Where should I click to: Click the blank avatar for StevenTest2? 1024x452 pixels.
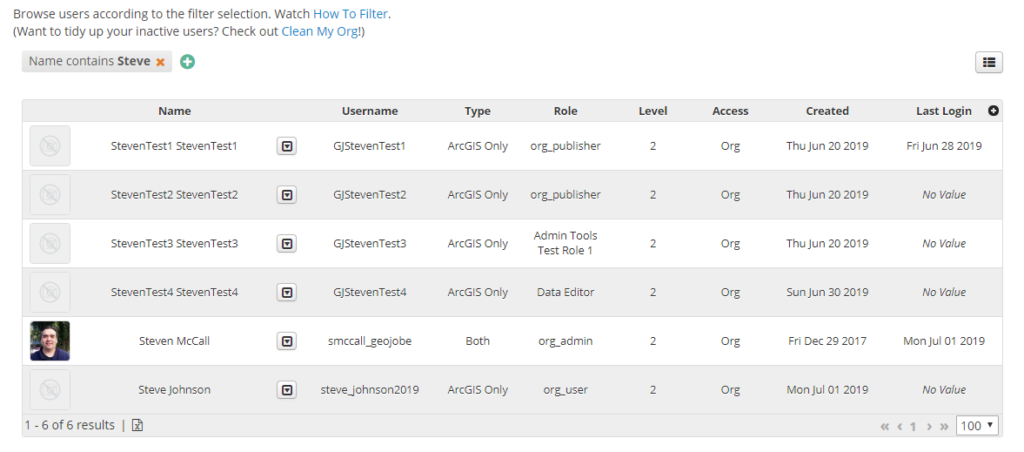50,195
